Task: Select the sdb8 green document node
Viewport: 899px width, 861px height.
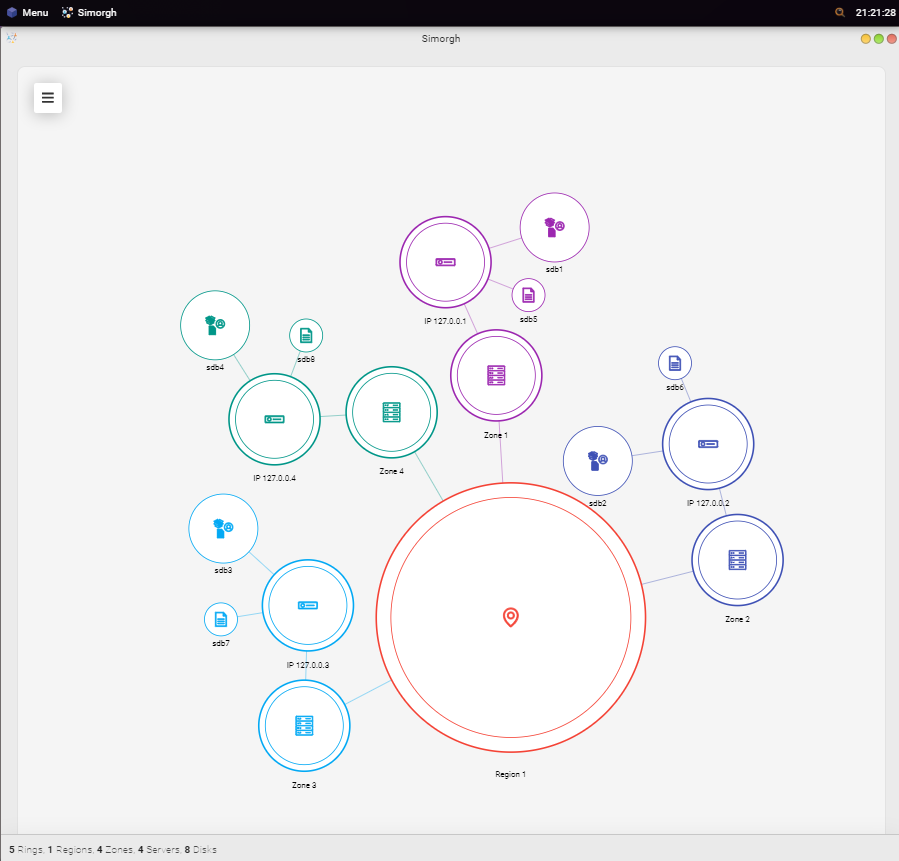Action: 306,336
